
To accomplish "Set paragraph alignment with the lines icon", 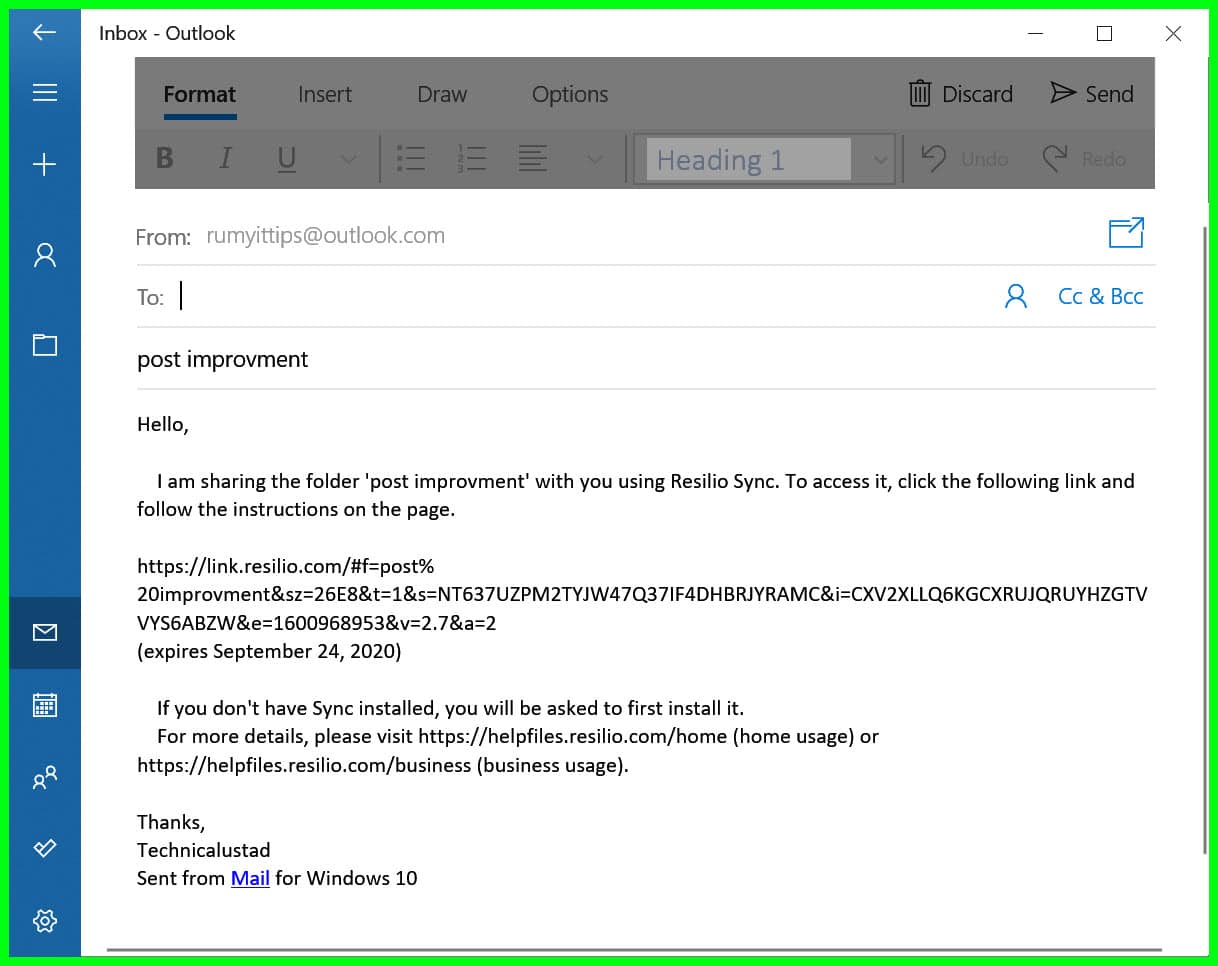I will (x=532, y=159).
